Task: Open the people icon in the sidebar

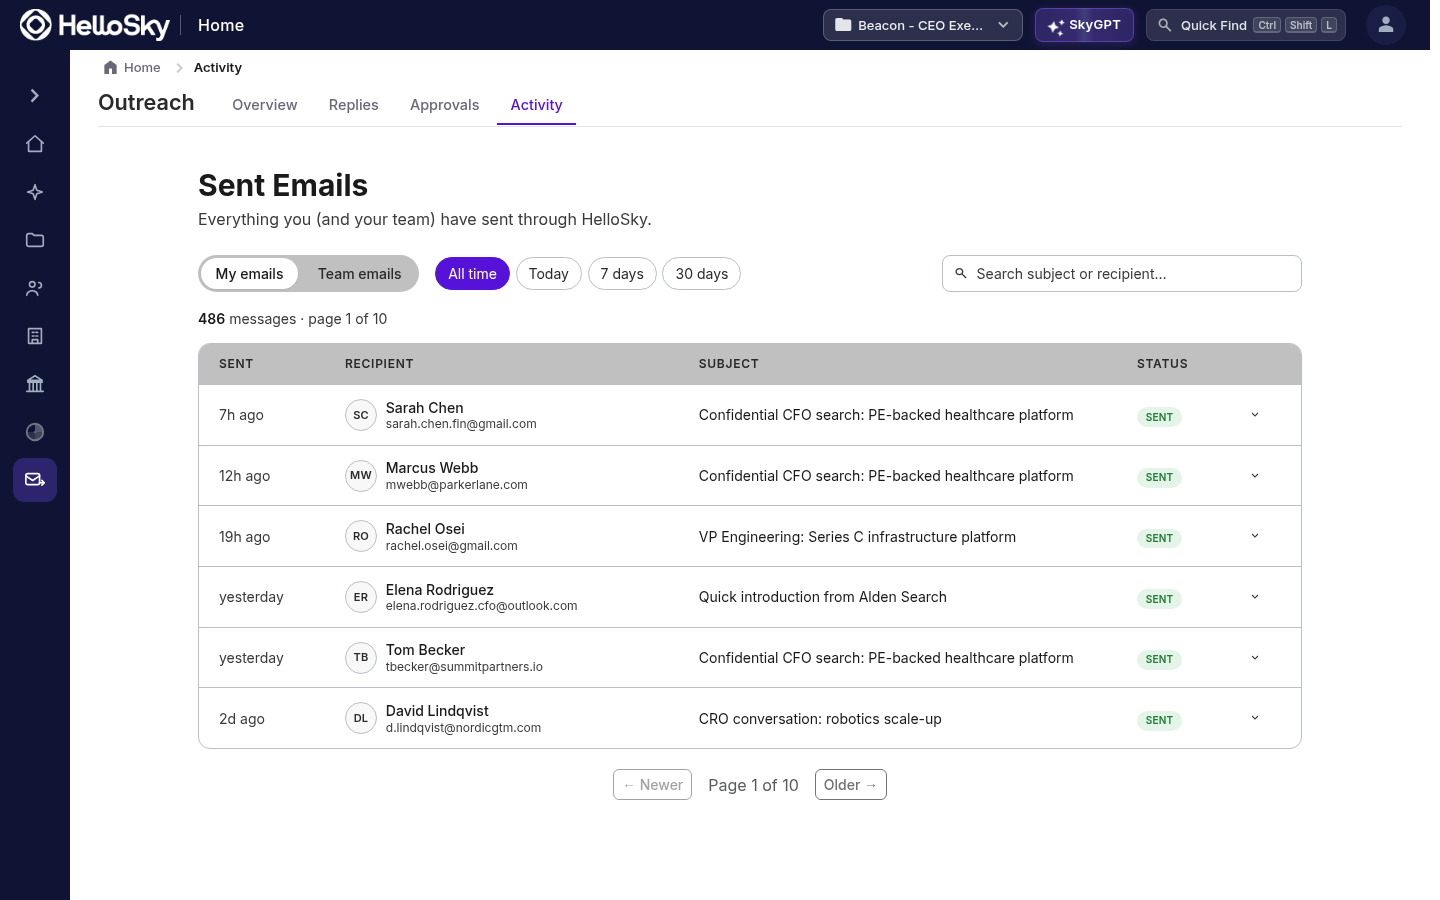Action: 35,288
